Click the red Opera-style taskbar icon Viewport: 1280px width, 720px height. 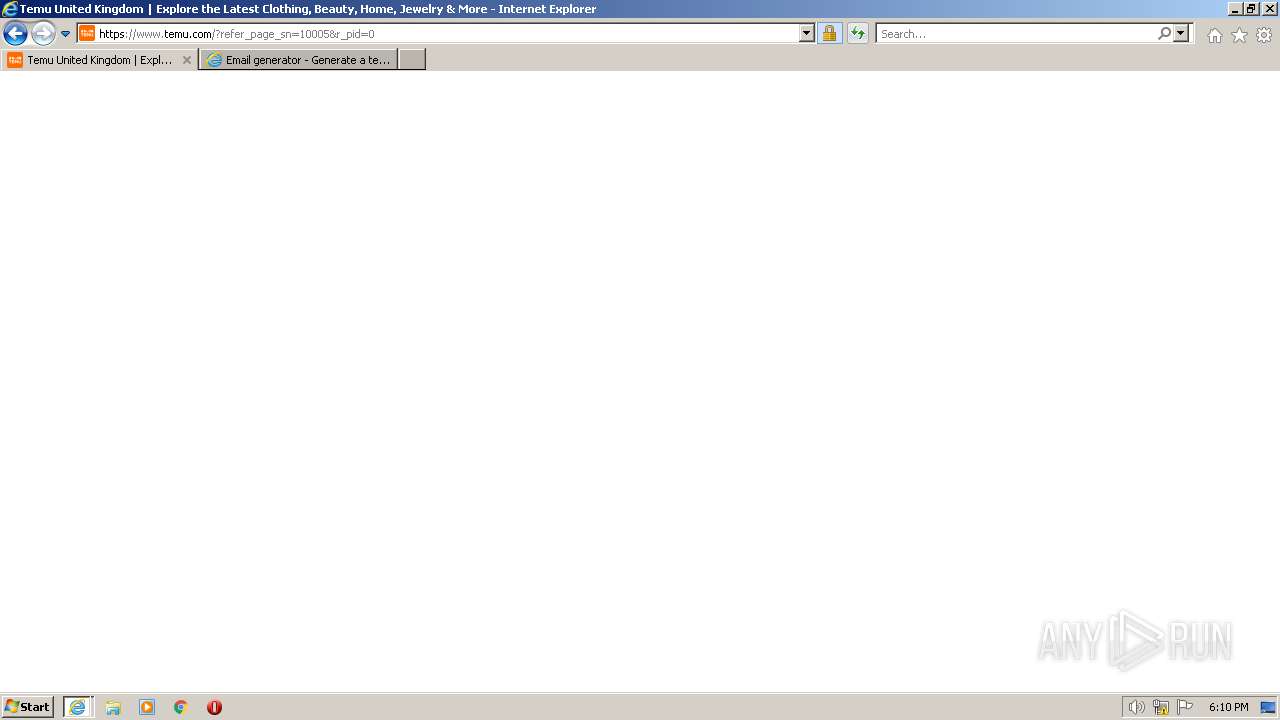tap(214, 707)
